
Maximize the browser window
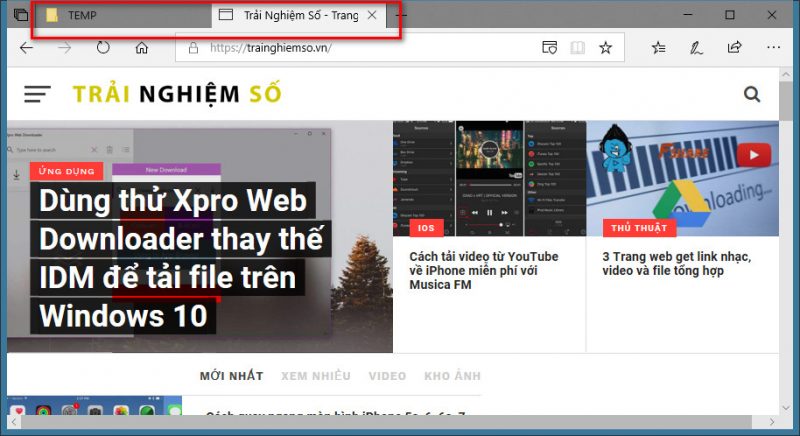point(730,15)
